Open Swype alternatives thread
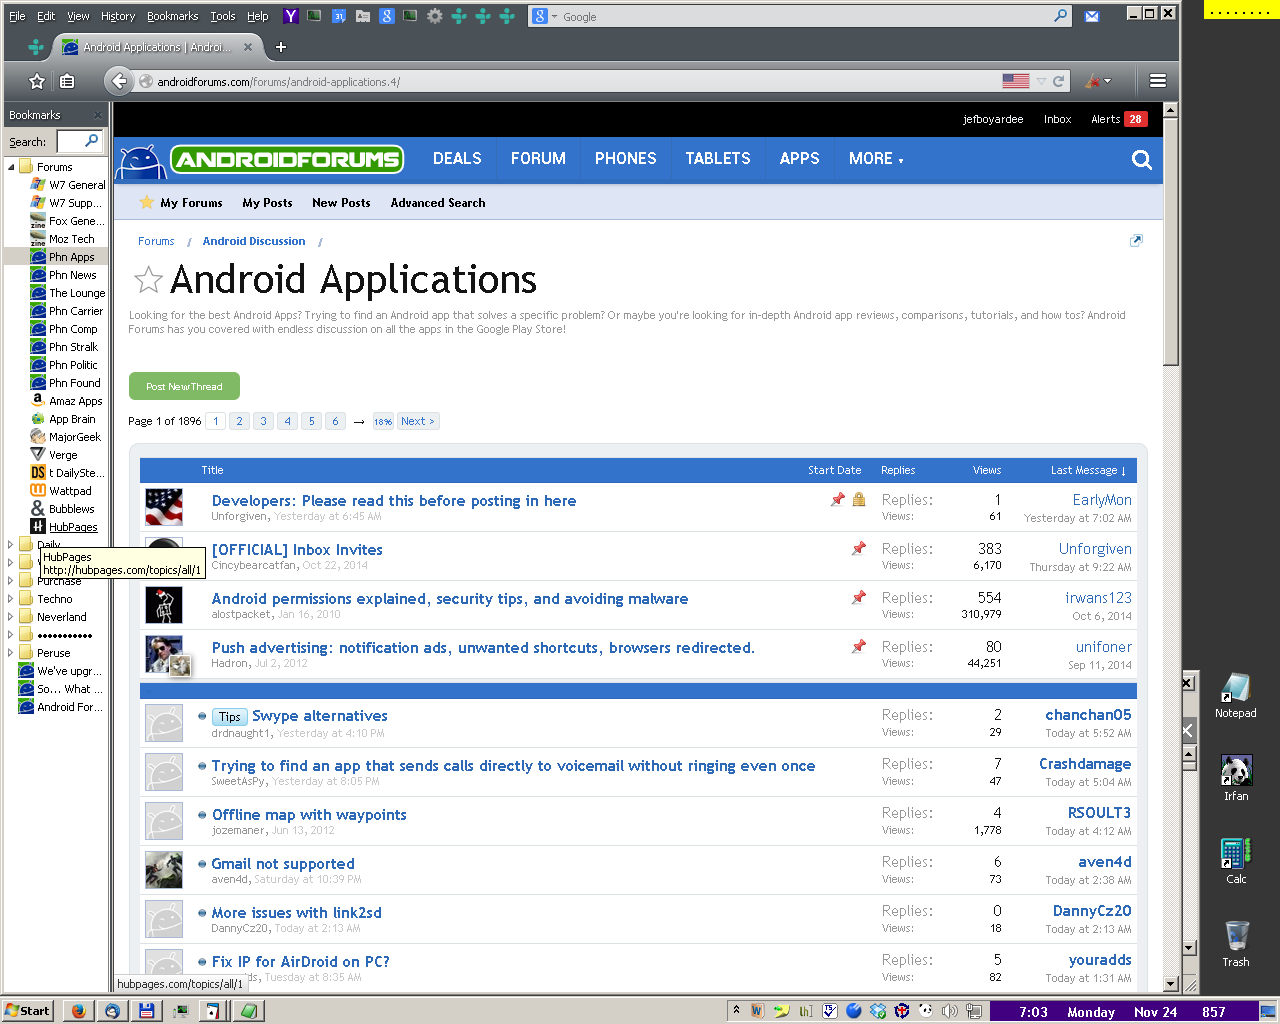This screenshot has width=1280, height=1024. (x=320, y=716)
